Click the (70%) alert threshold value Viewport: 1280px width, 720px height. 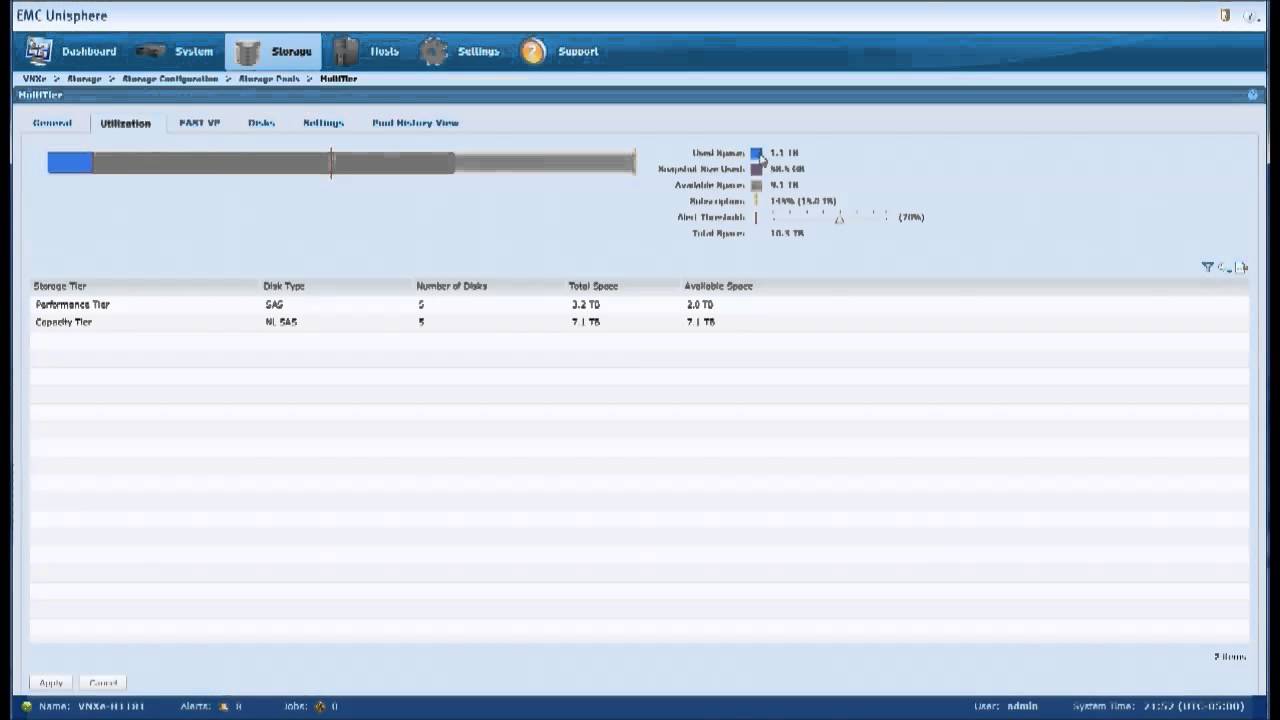pos(911,217)
